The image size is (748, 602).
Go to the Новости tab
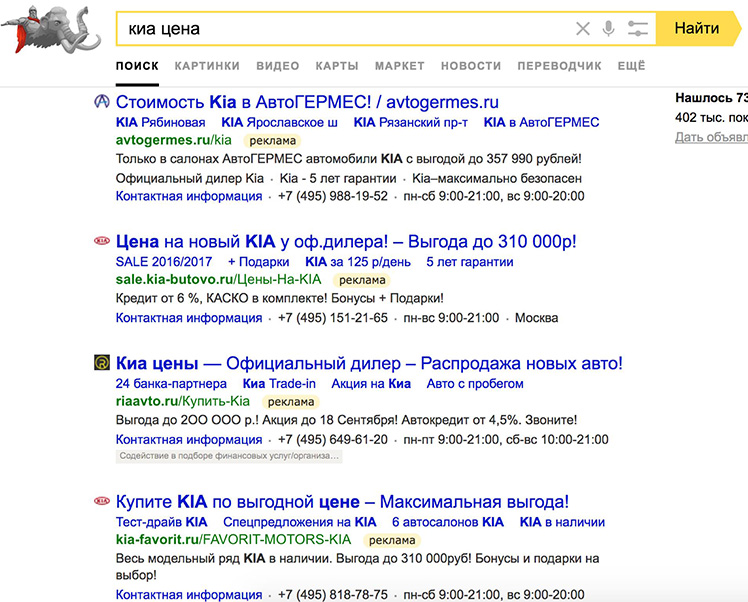(471, 66)
